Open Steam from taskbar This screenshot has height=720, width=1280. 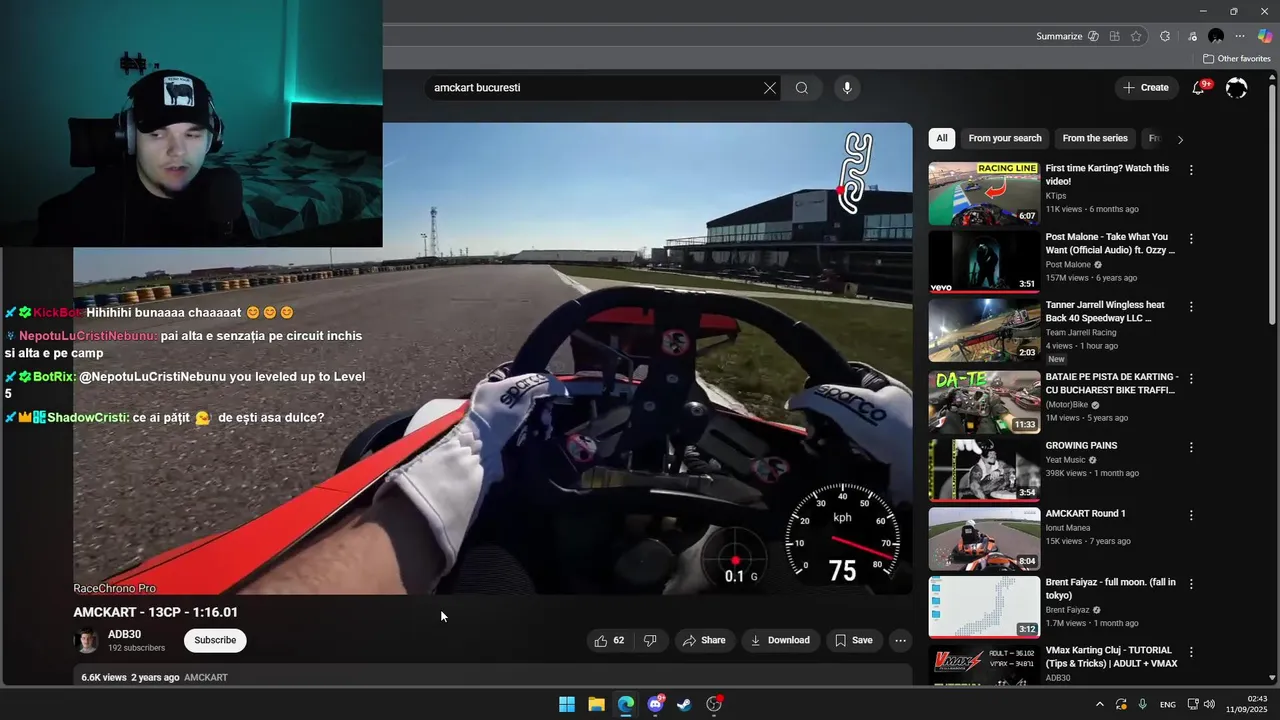point(684,704)
